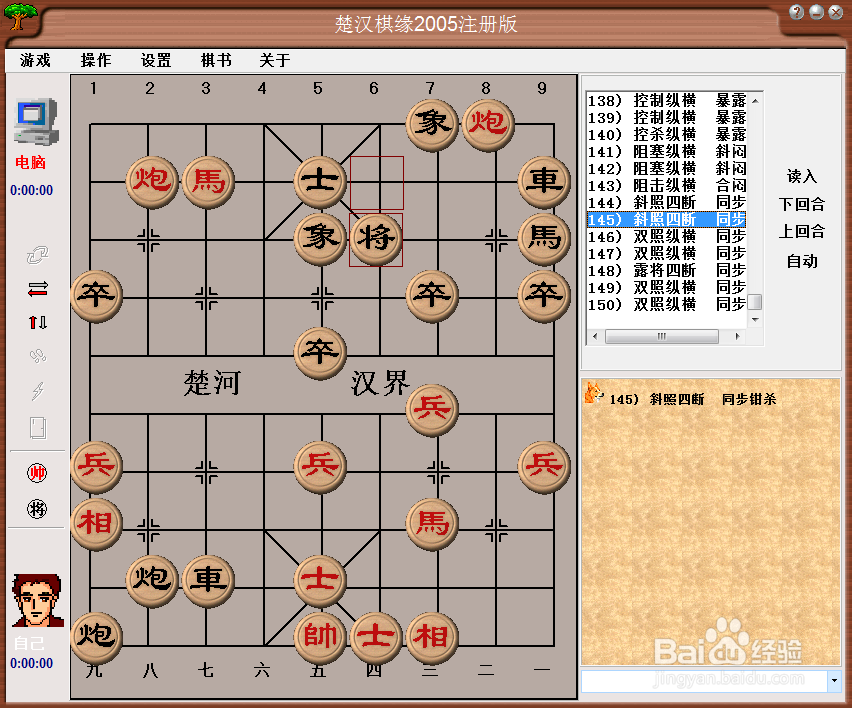Image resolution: width=852 pixels, height=708 pixels.
Task: Click the list scroll down arrow
Action: (755, 320)
